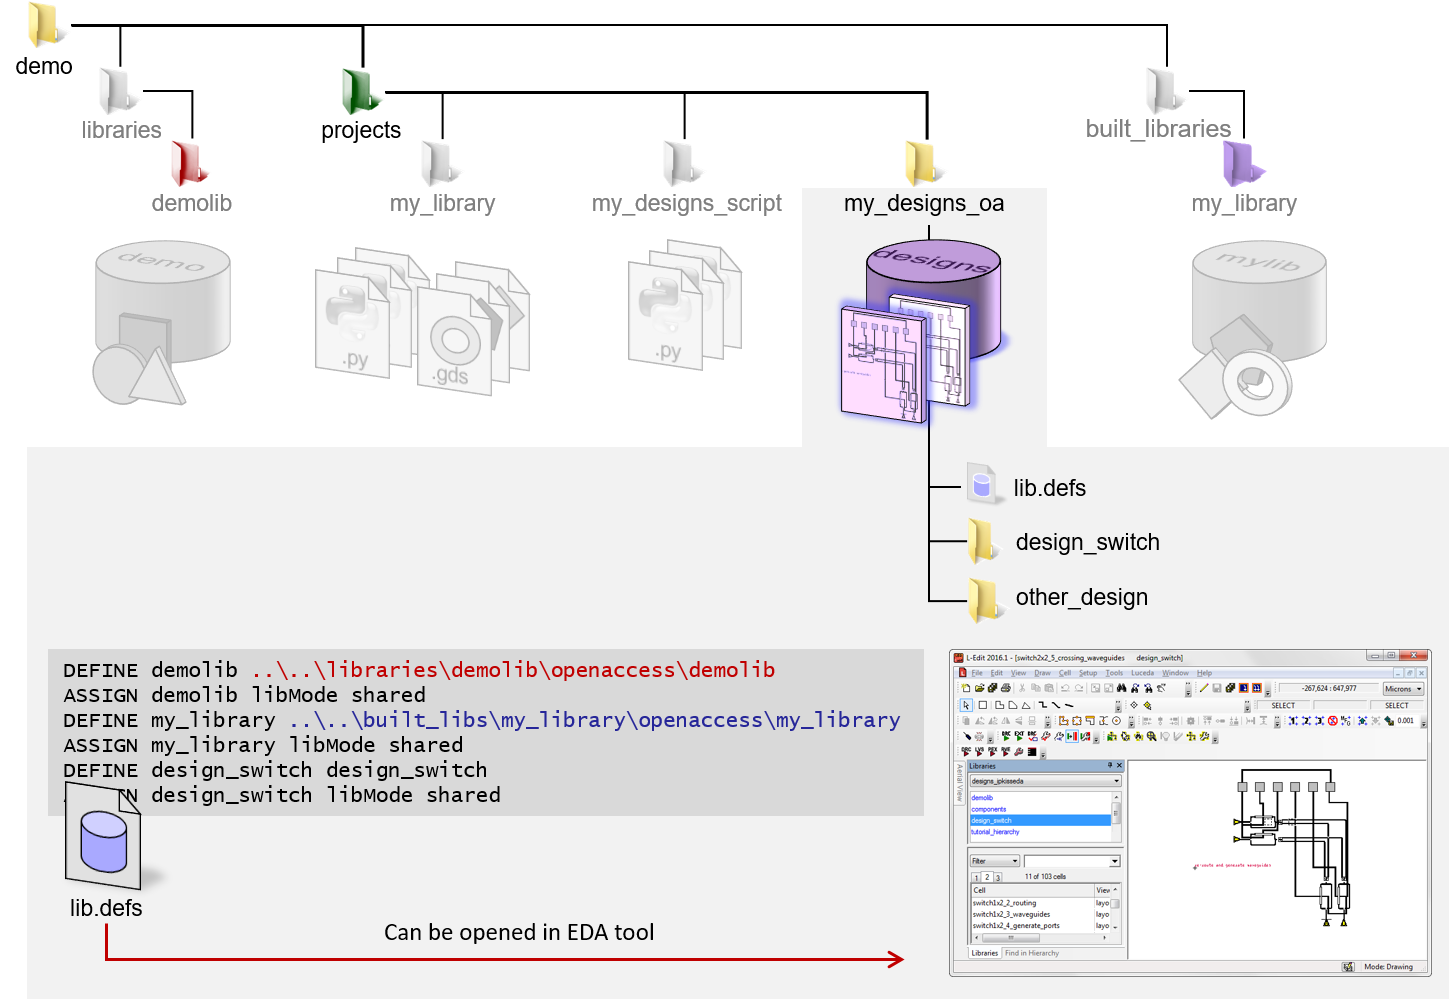Open the Filter dropdown in Libraries panel
This screenshot has width=1449, height=999.
(1014, 861)
